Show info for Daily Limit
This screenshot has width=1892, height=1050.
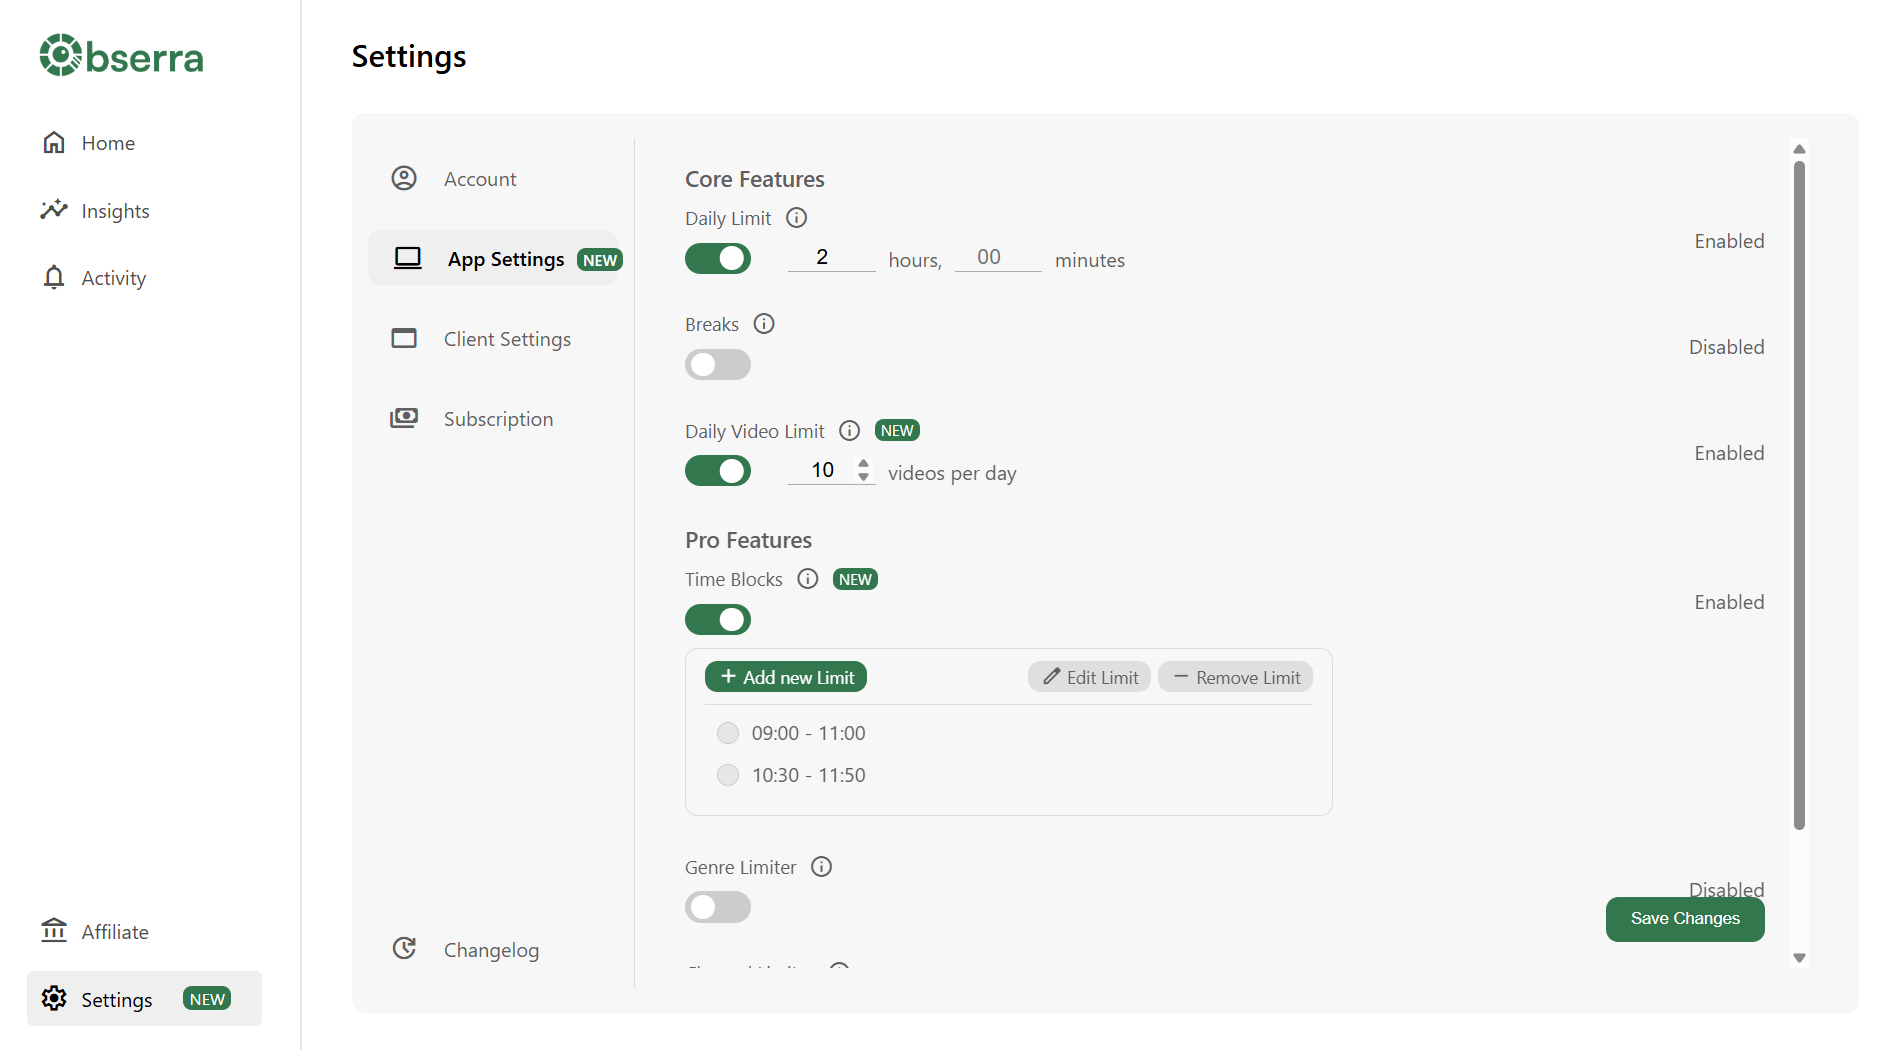click(x=797, y=218)
